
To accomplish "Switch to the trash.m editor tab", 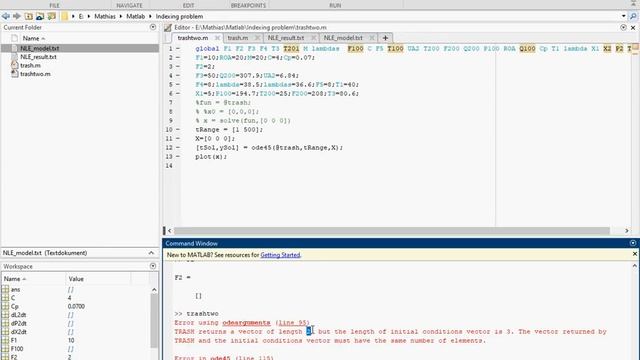I will (x=238, y=38).
